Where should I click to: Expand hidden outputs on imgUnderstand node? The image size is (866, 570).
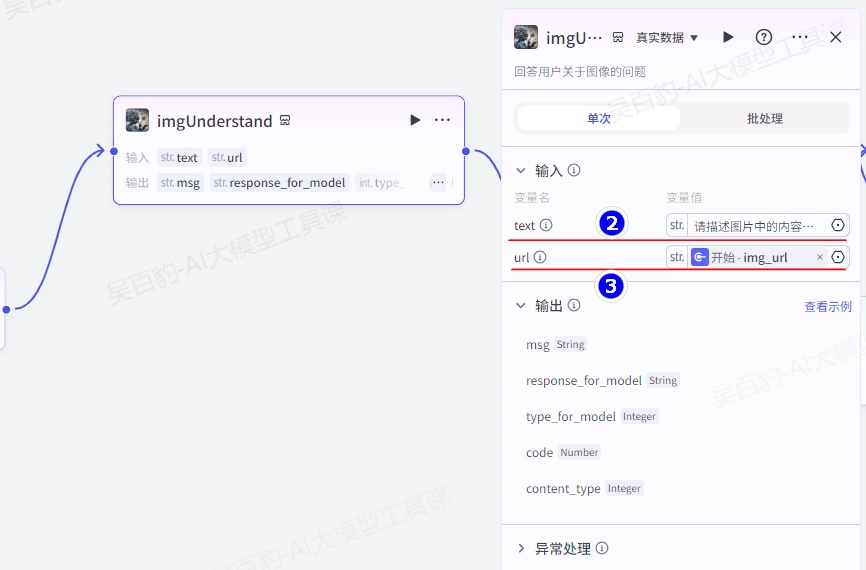coord(438,182)
